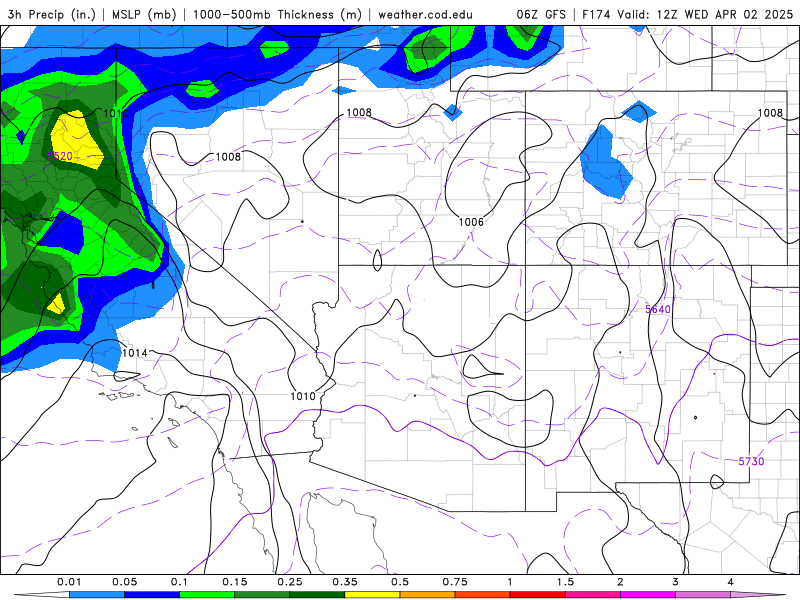Image resolution: width=800 pixels, height=600 pixels.
Task: Click the dark green legend swatch after 0.25
Action: pos(317,595)
